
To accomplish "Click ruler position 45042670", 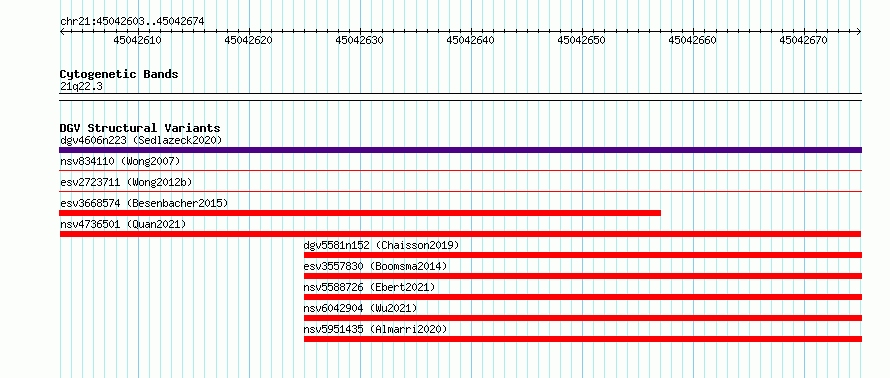I will (x=803, y=40).
